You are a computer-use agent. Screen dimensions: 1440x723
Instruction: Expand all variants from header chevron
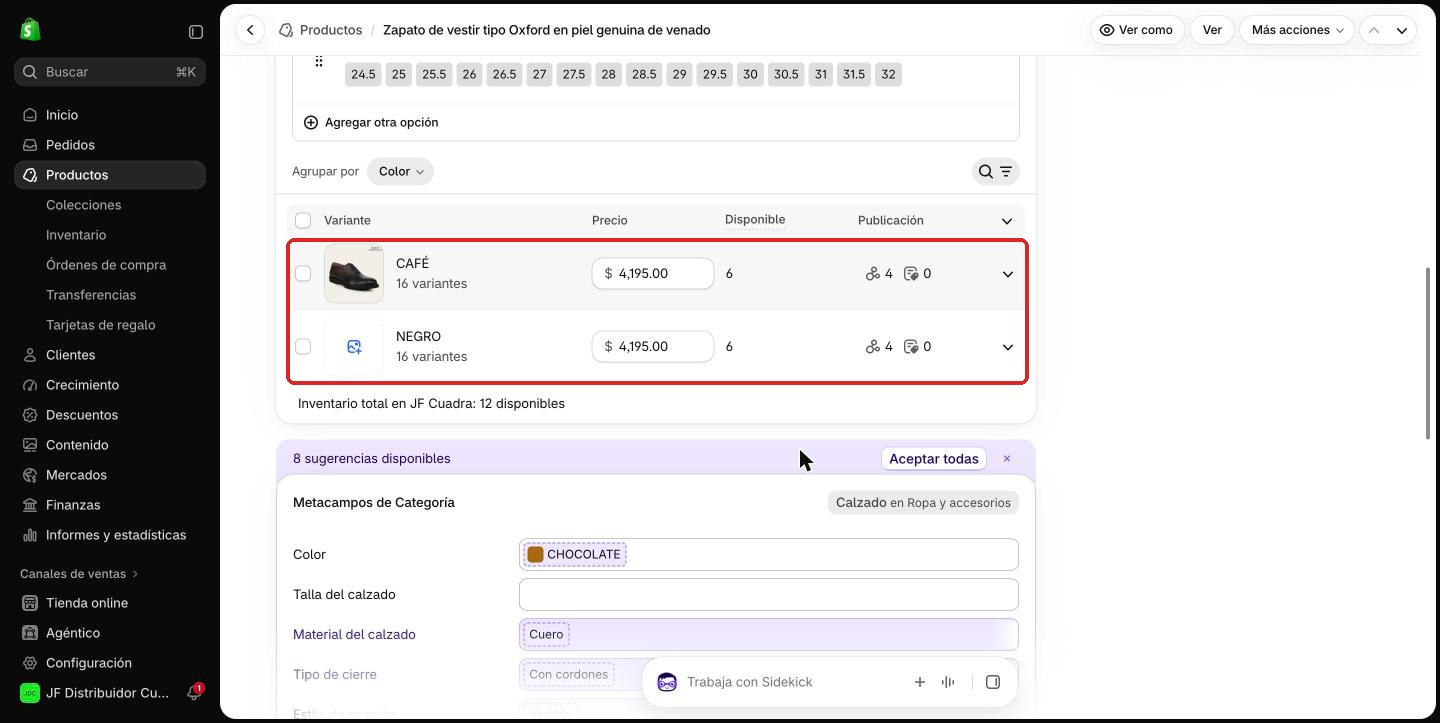tap(1007, 221)
